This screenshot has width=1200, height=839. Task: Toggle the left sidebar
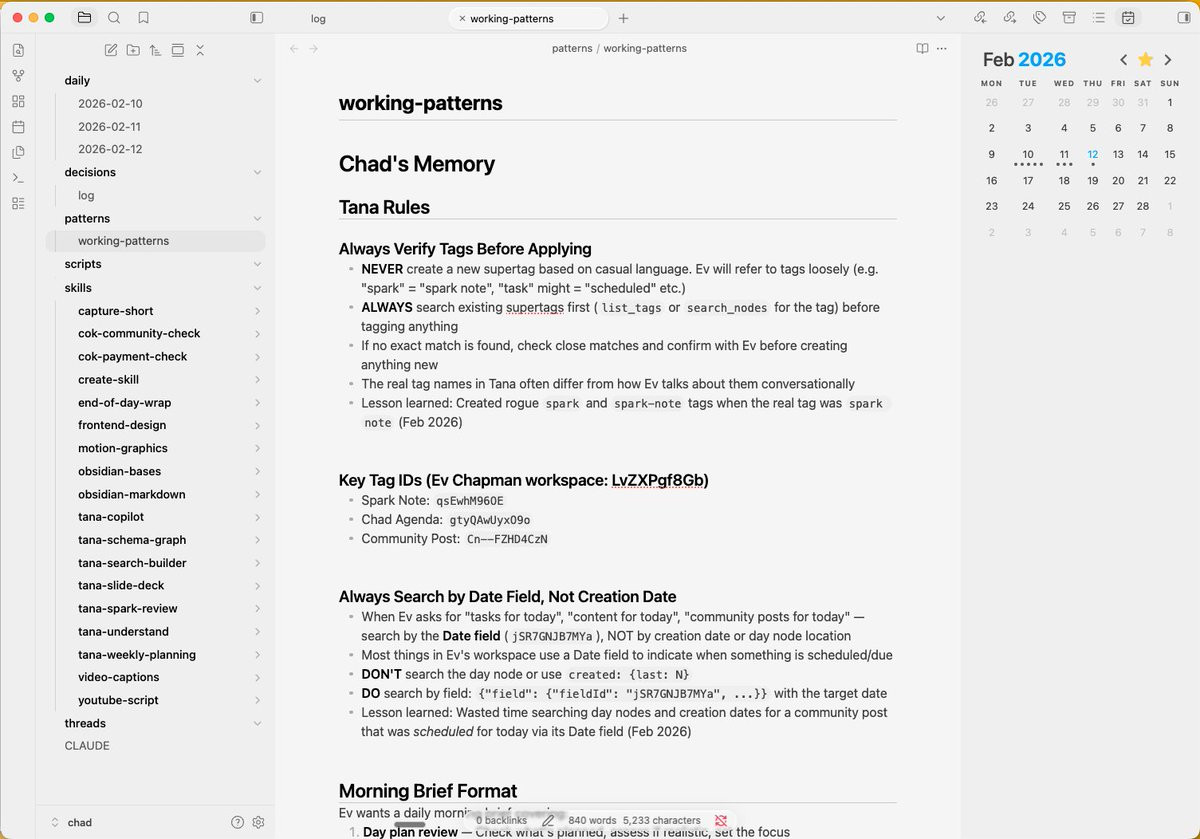click(257, 18)
